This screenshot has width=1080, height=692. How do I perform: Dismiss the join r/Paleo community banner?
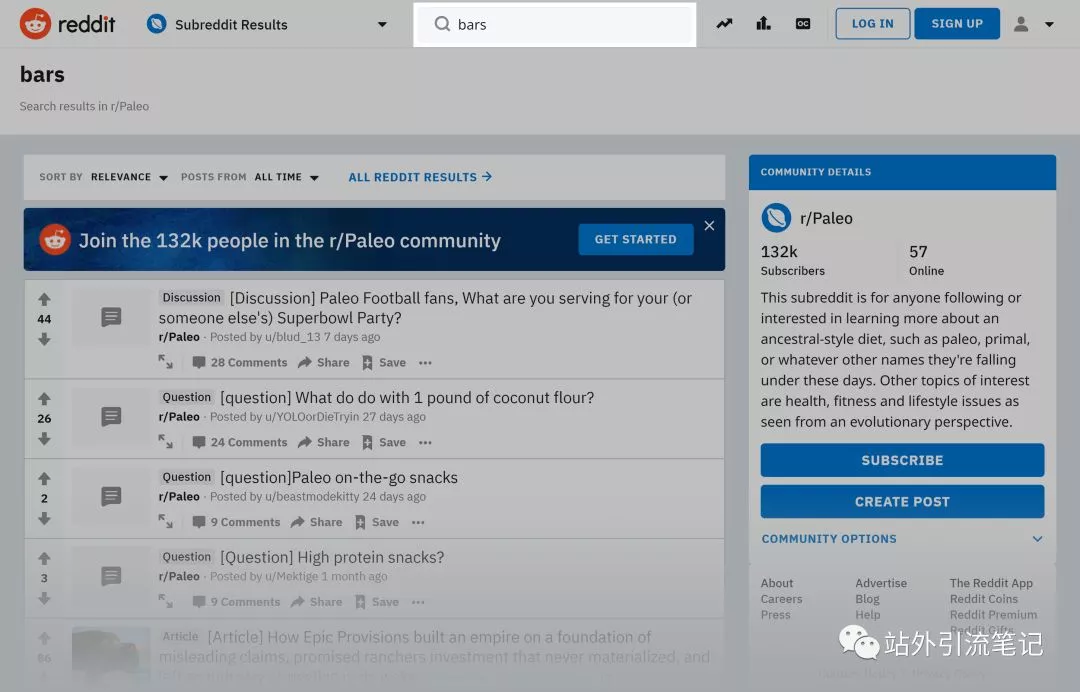(x=709, y=226)
